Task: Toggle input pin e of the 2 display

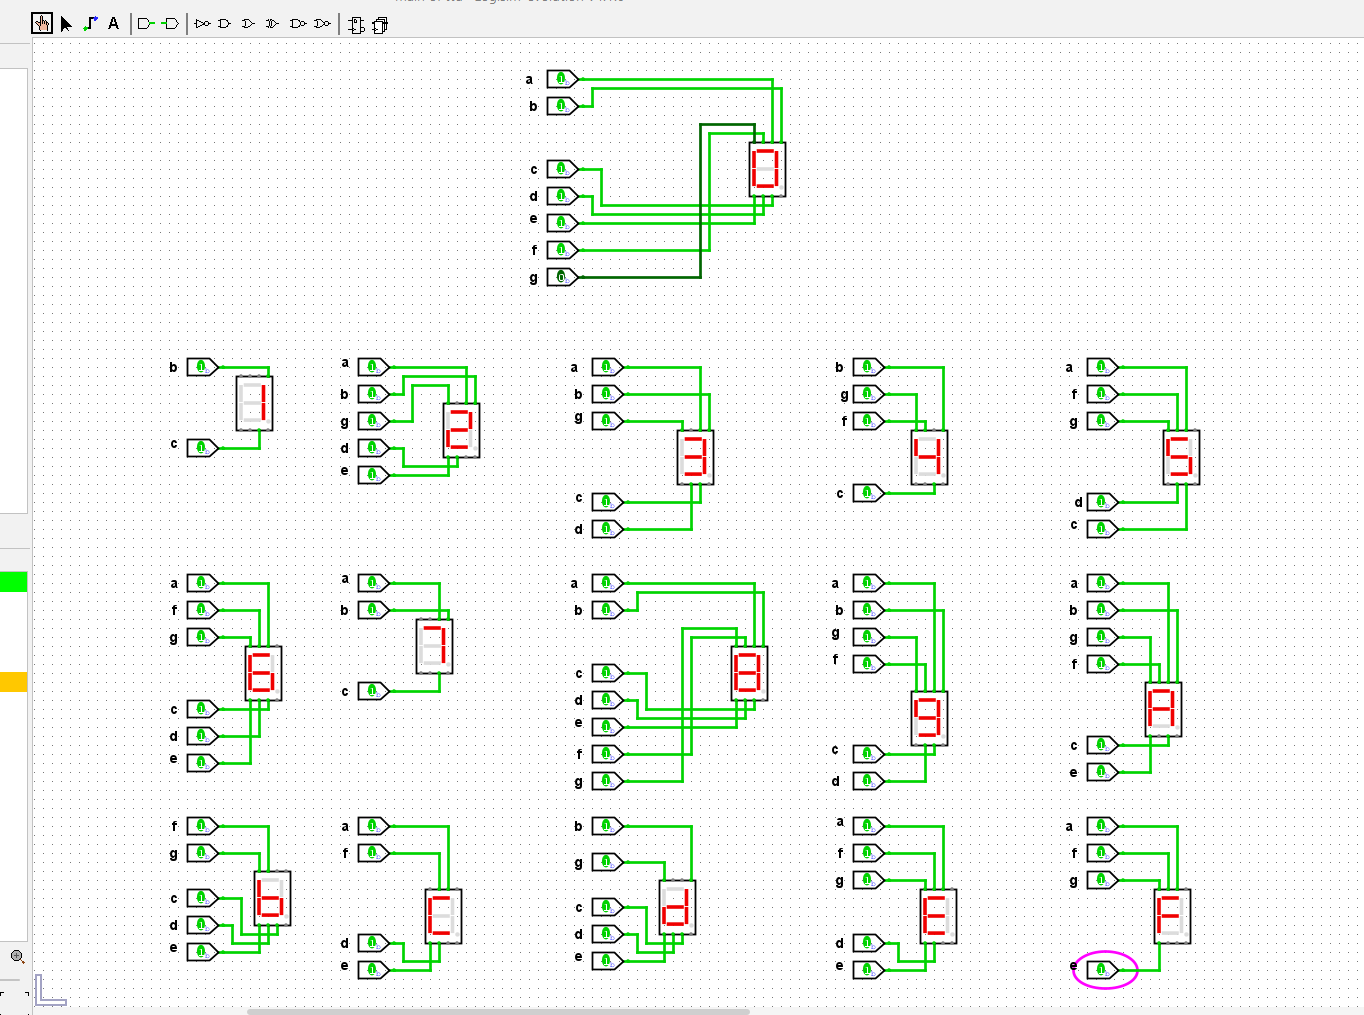Action: click(373, 475)
